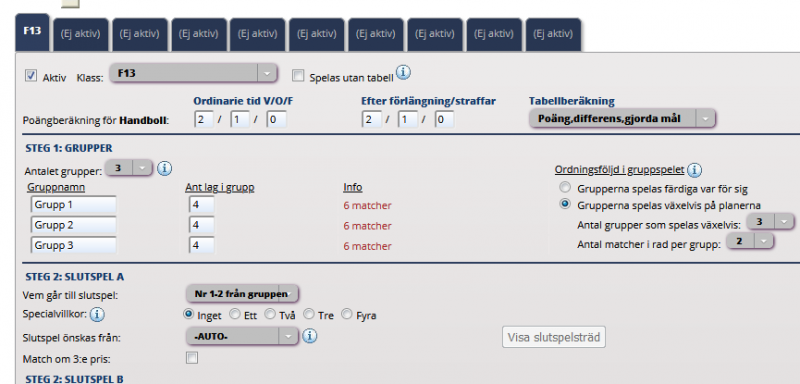Image resolution: width=800 pixels, height=384 pixels.
Task: Open the Klass F13 dropdown
Action: [193, 73]
